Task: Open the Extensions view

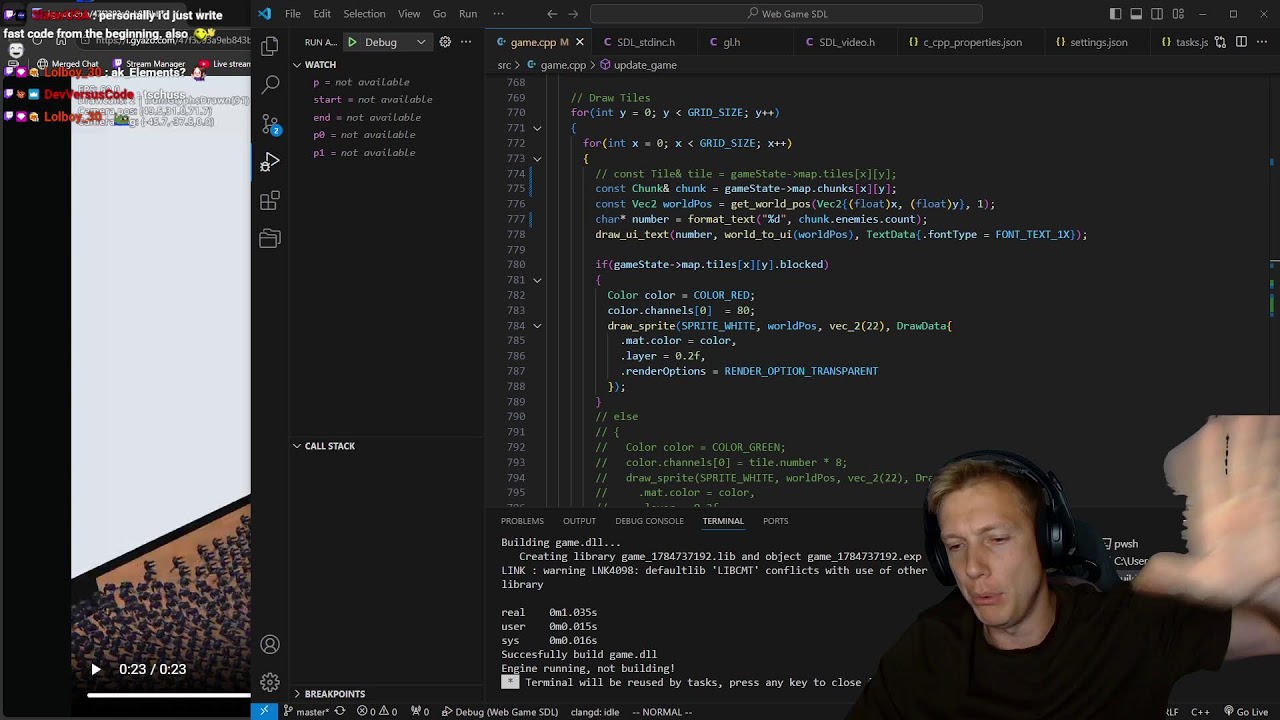Action: [x=270, y=201]
